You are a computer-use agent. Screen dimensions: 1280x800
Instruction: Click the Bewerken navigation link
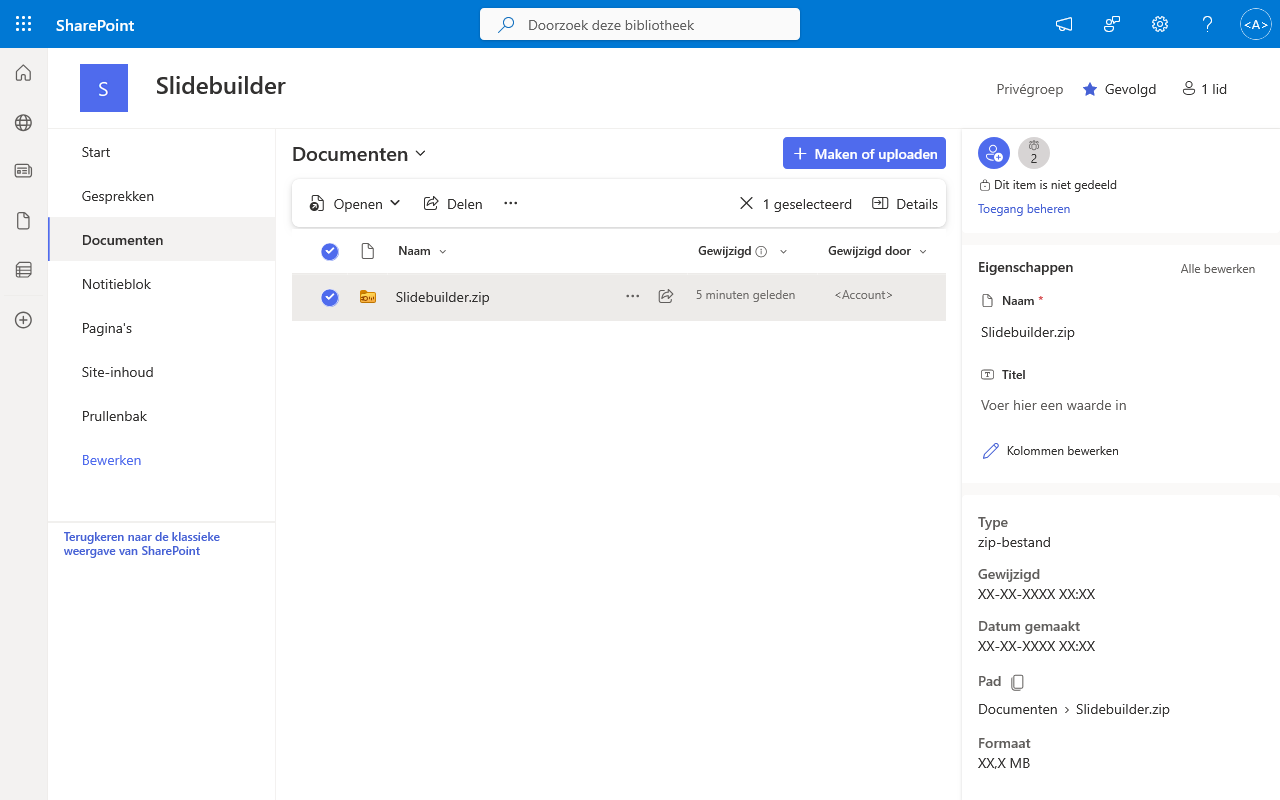(111, 460)
